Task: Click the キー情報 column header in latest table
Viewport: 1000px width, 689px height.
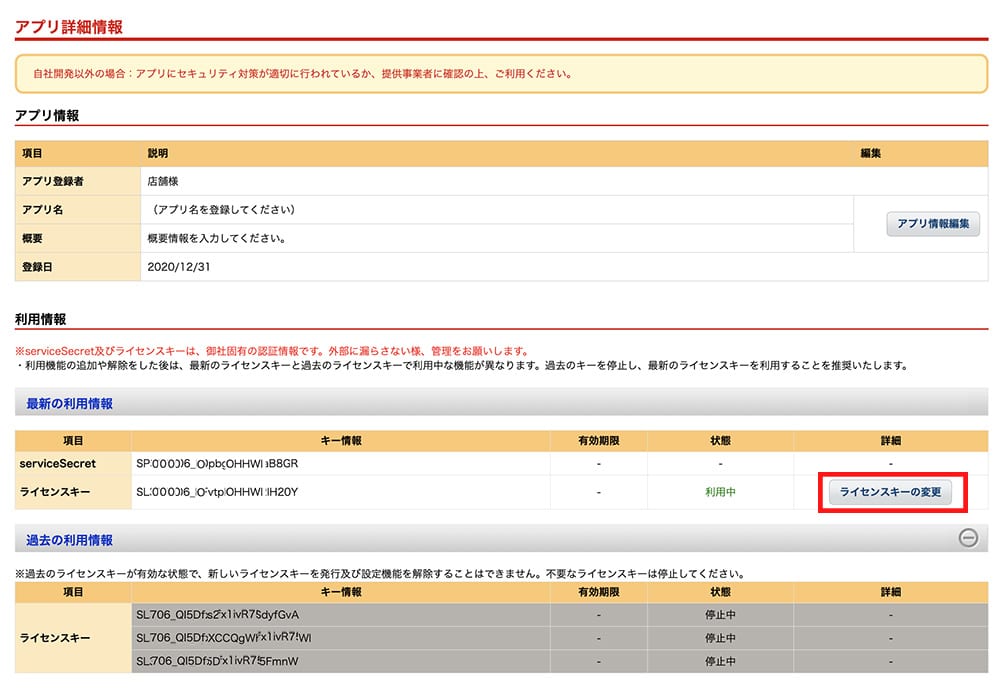Action: coord(340,440)
